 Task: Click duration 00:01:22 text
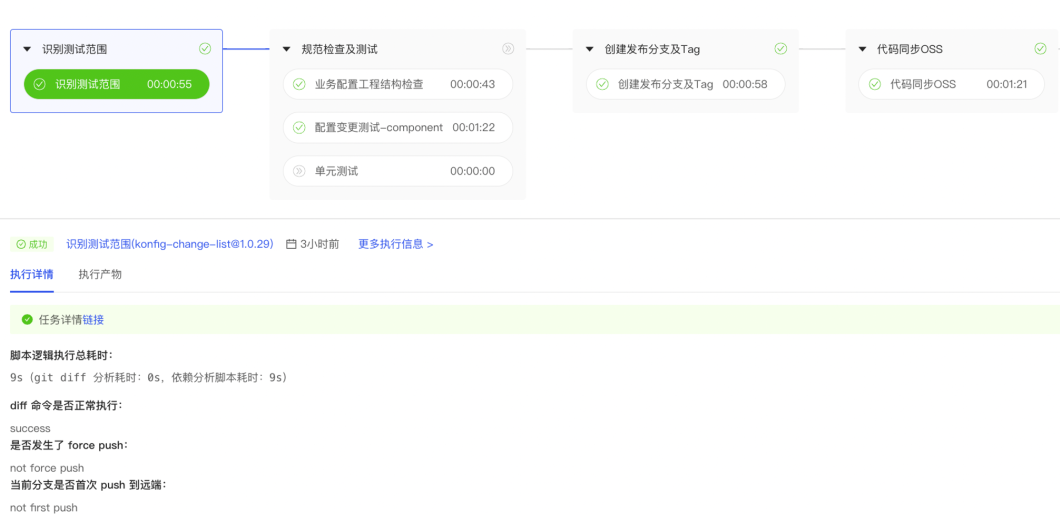[x=475, y=127]
